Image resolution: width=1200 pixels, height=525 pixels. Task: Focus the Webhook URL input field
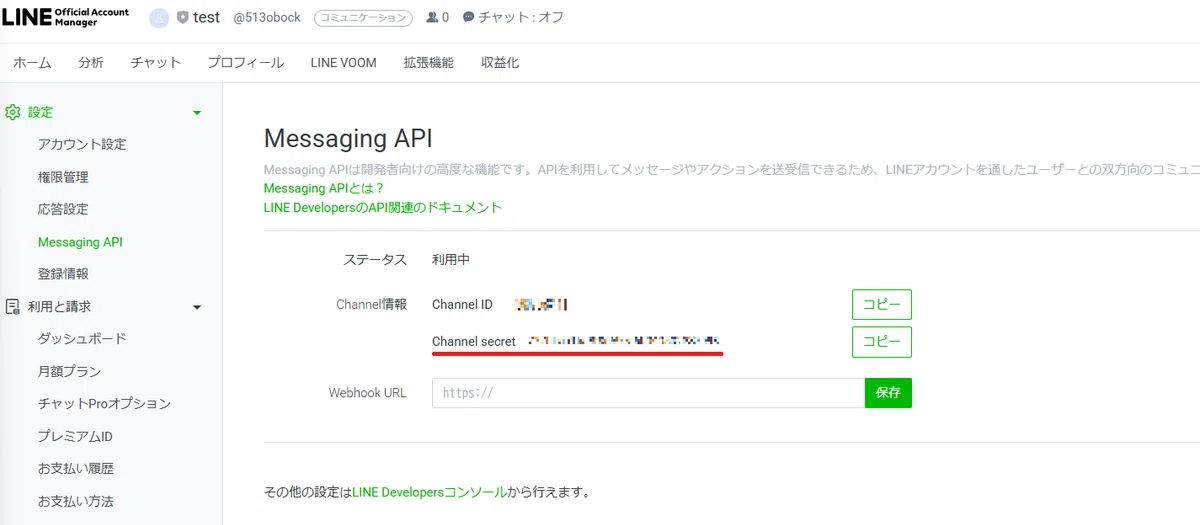[648, 393]
